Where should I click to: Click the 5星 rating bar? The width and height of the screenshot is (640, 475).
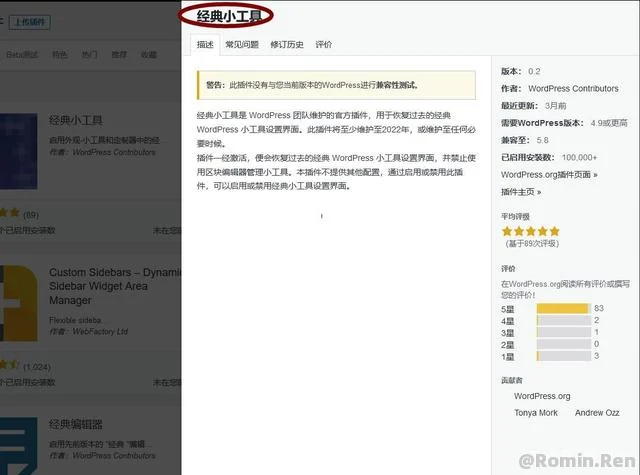[x=563, y=308]
